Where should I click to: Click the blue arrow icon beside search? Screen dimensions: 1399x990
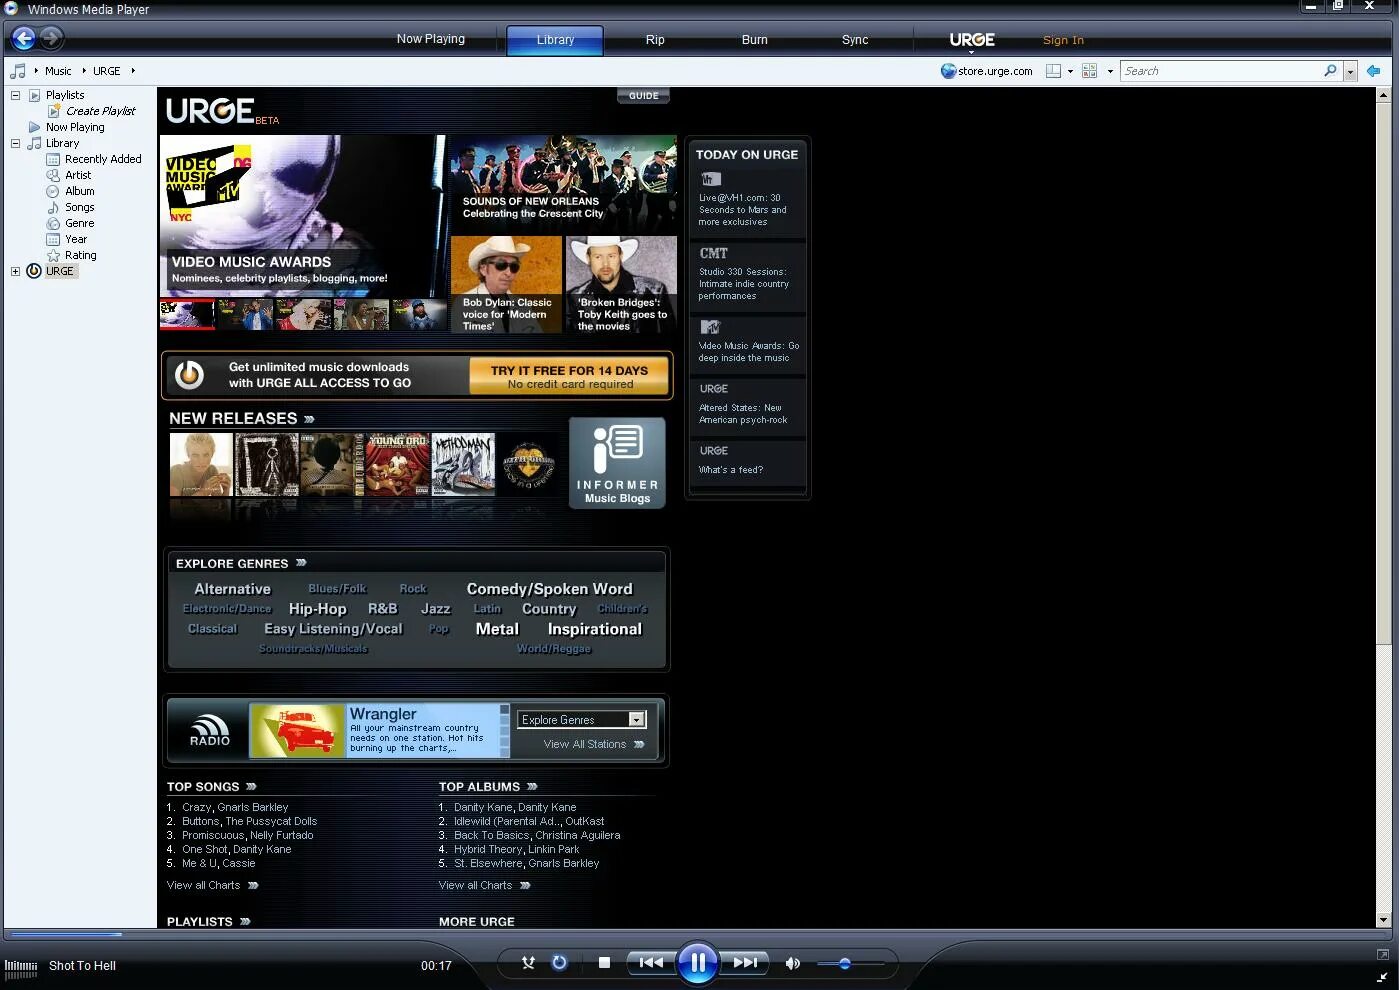coord(1373,71)
